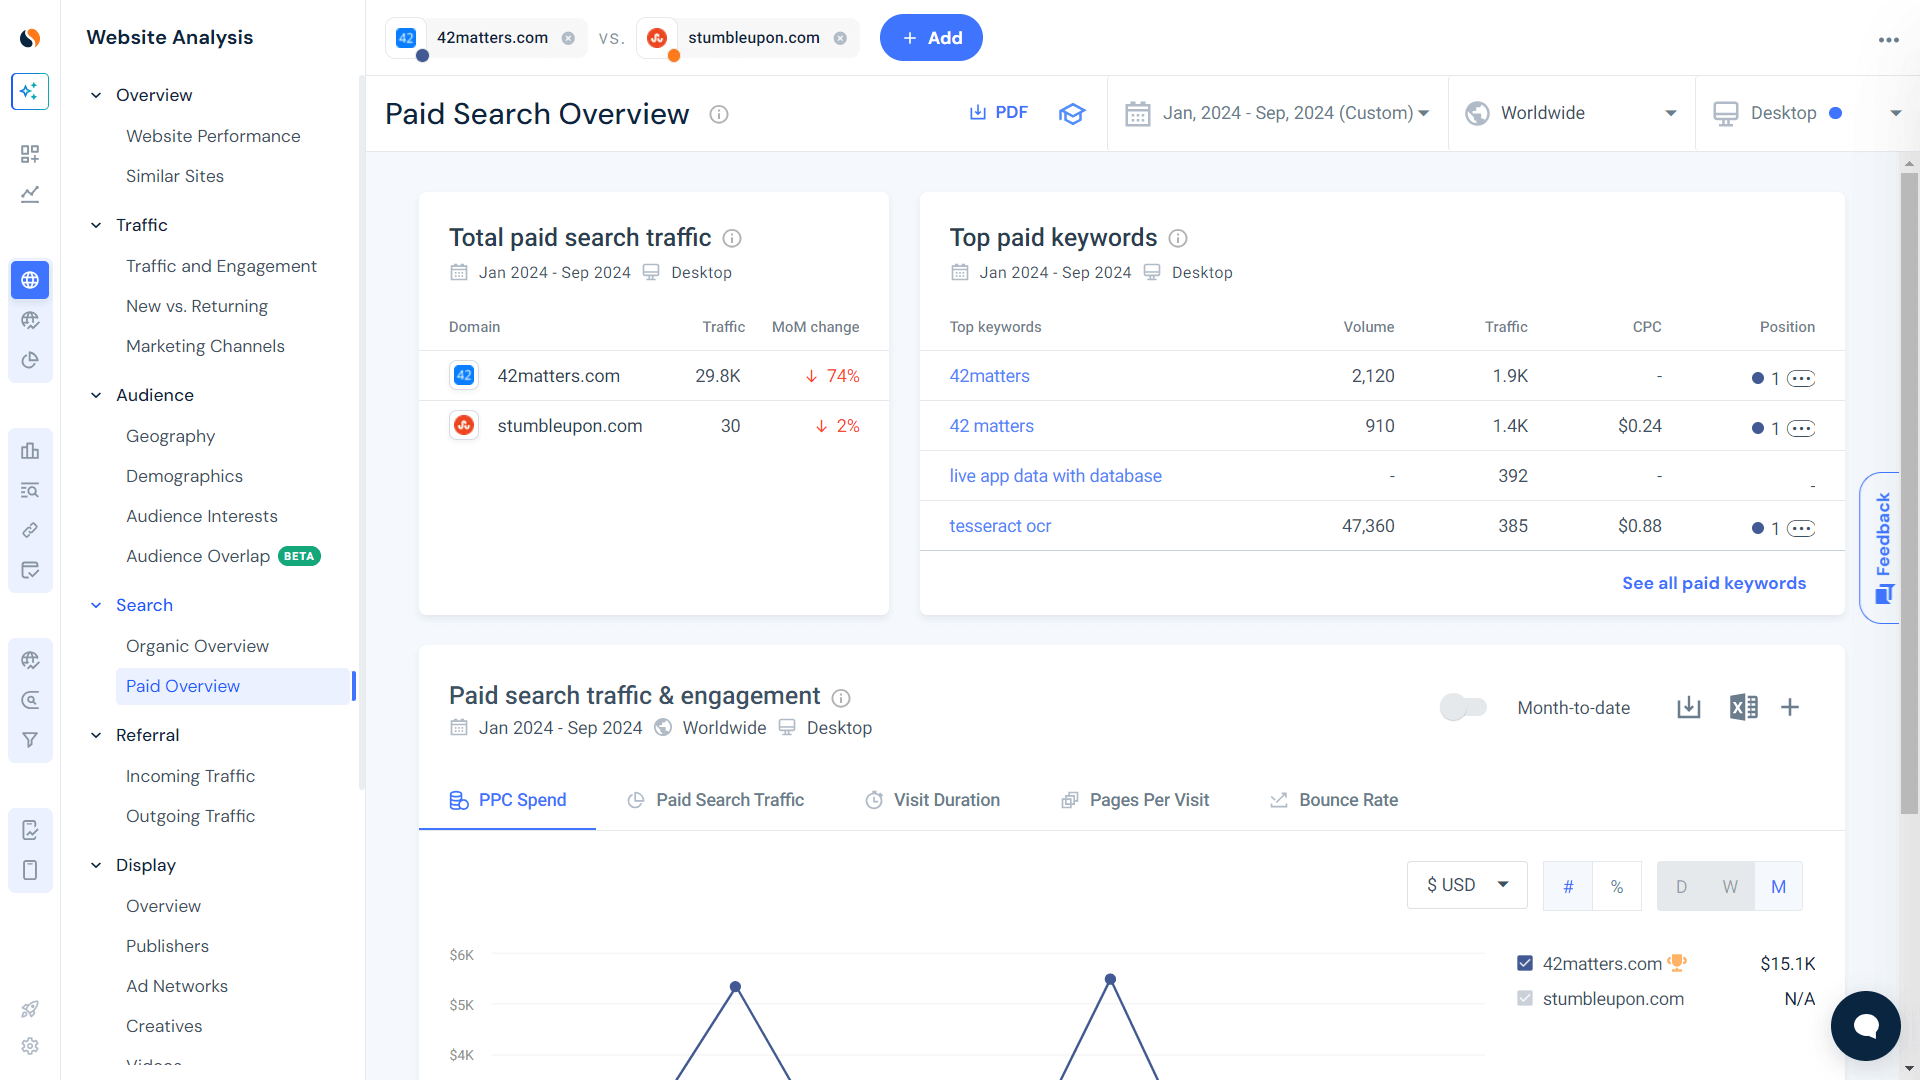Select the Paid Search Traffic tab

pos(729,799)
